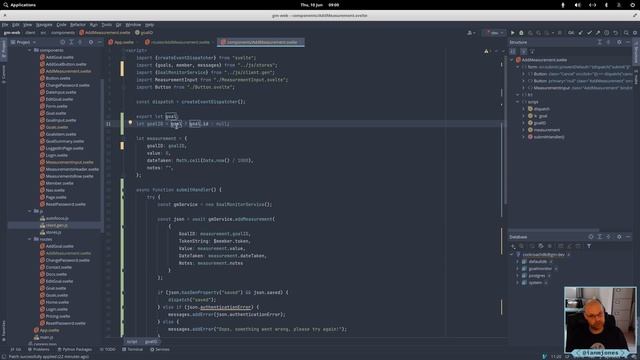
Task: Click the Project panel expand all icon
Action: click(x=71, y=42)
